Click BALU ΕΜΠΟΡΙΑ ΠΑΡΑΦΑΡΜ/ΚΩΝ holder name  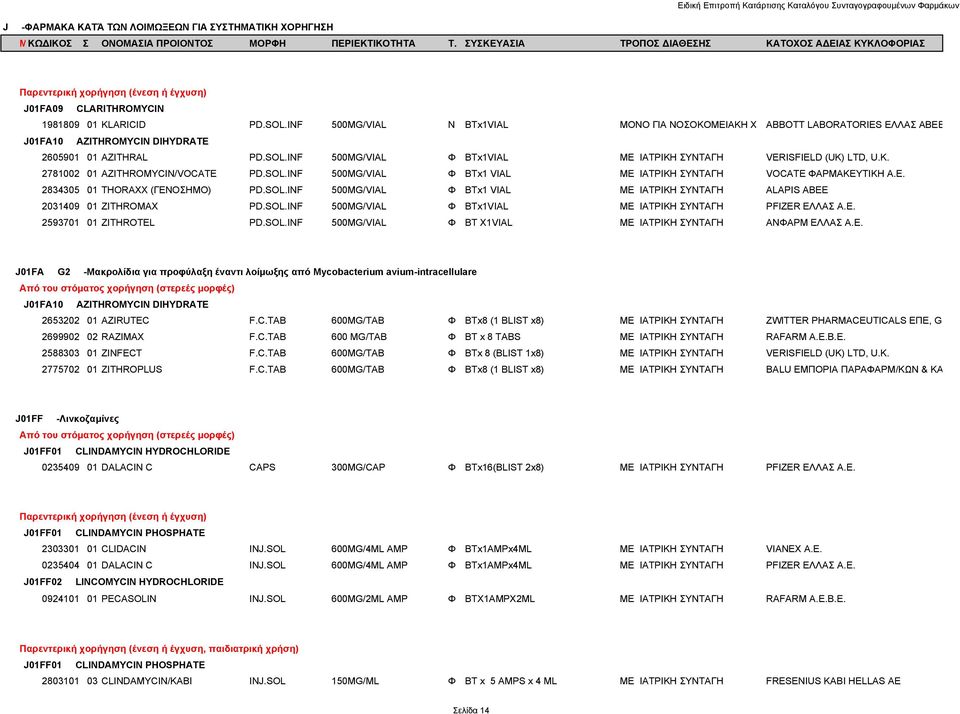click(x=854, y=370)
